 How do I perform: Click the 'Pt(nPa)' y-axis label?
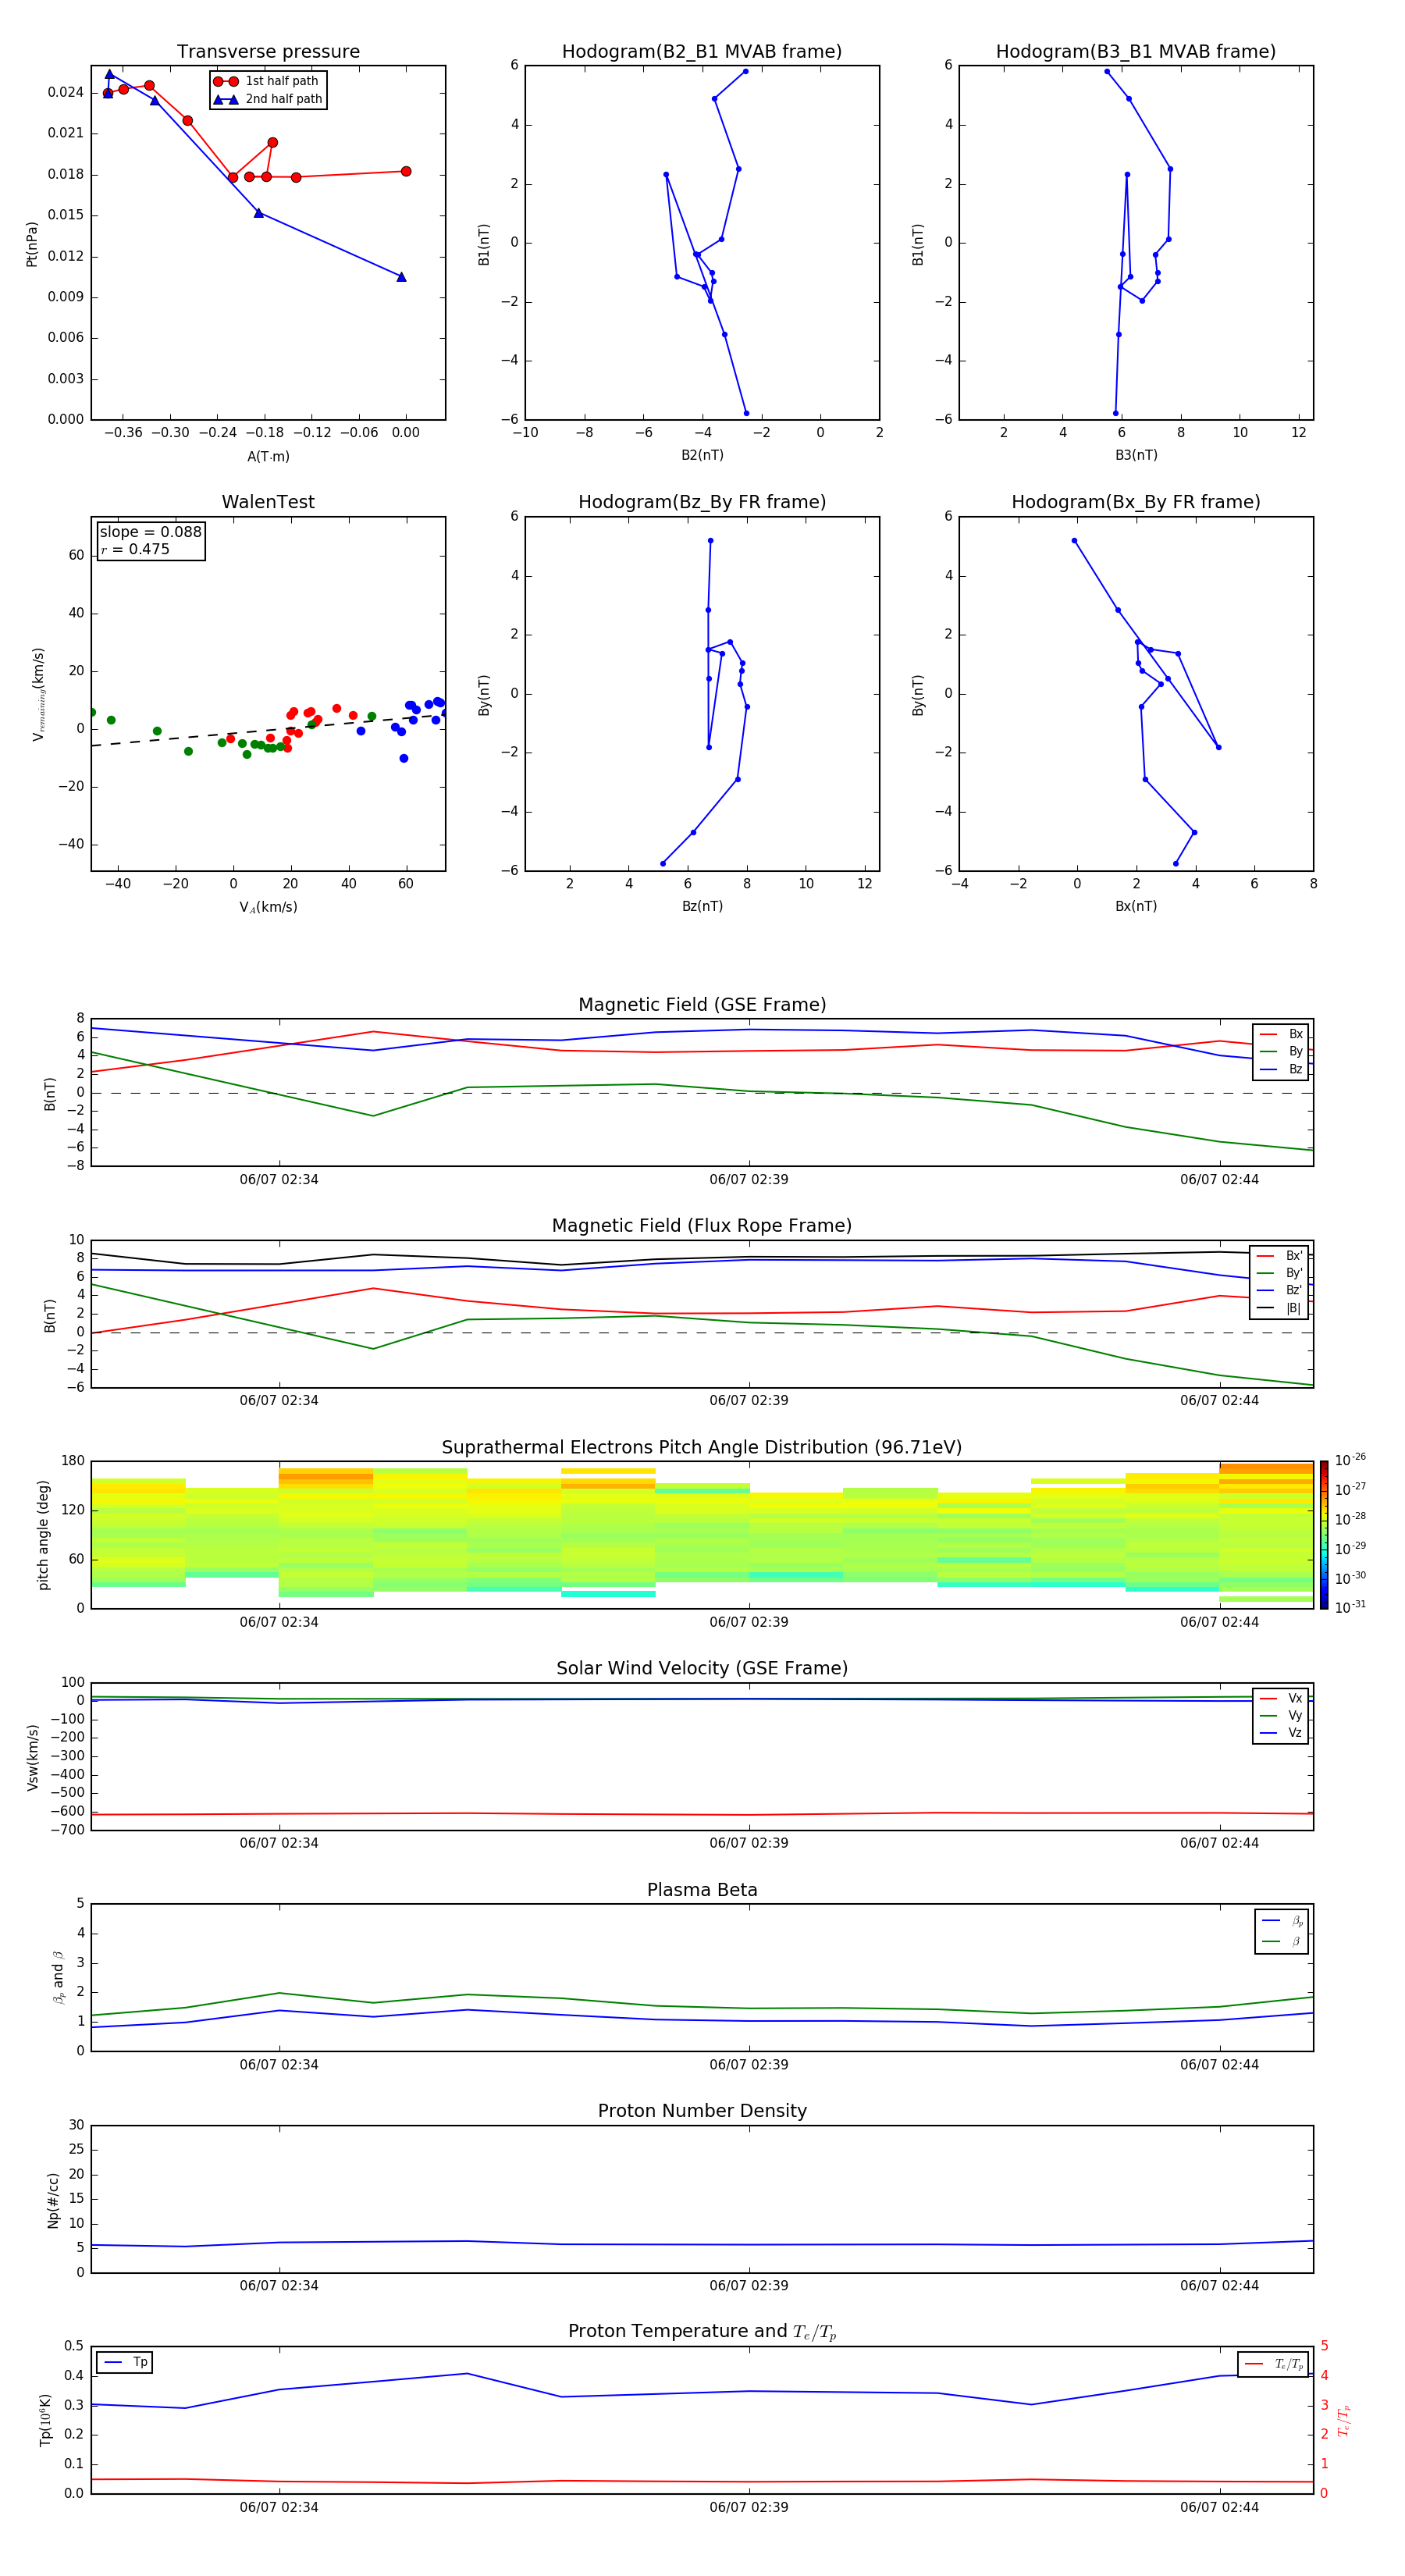click(31, 243)
